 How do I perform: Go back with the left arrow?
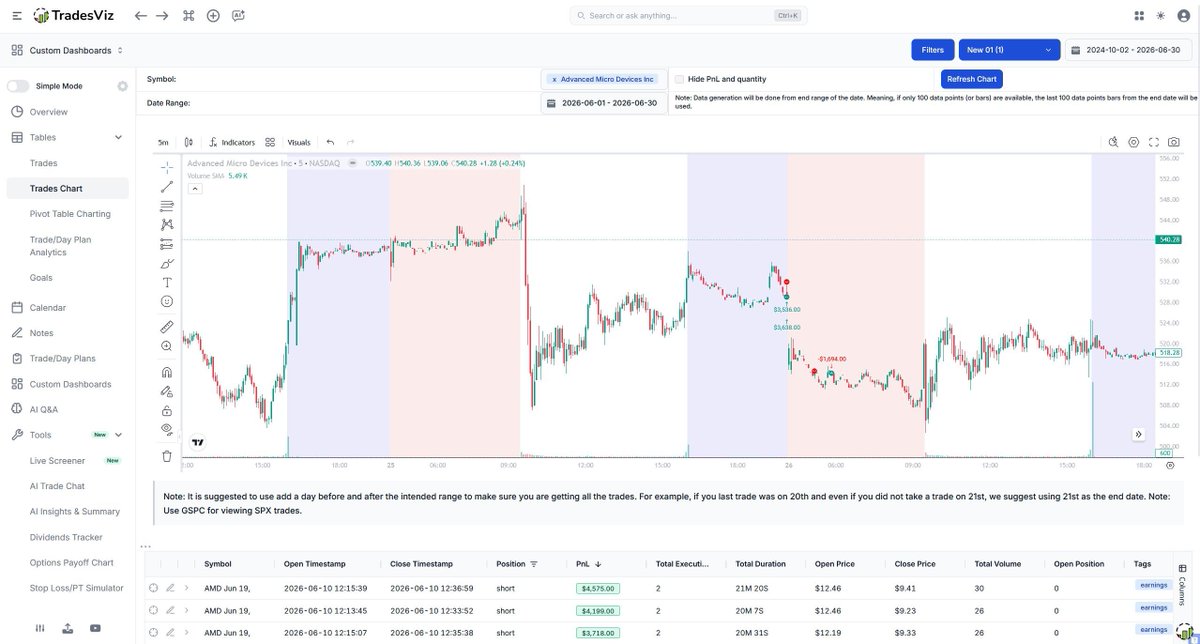click(141, 16)
